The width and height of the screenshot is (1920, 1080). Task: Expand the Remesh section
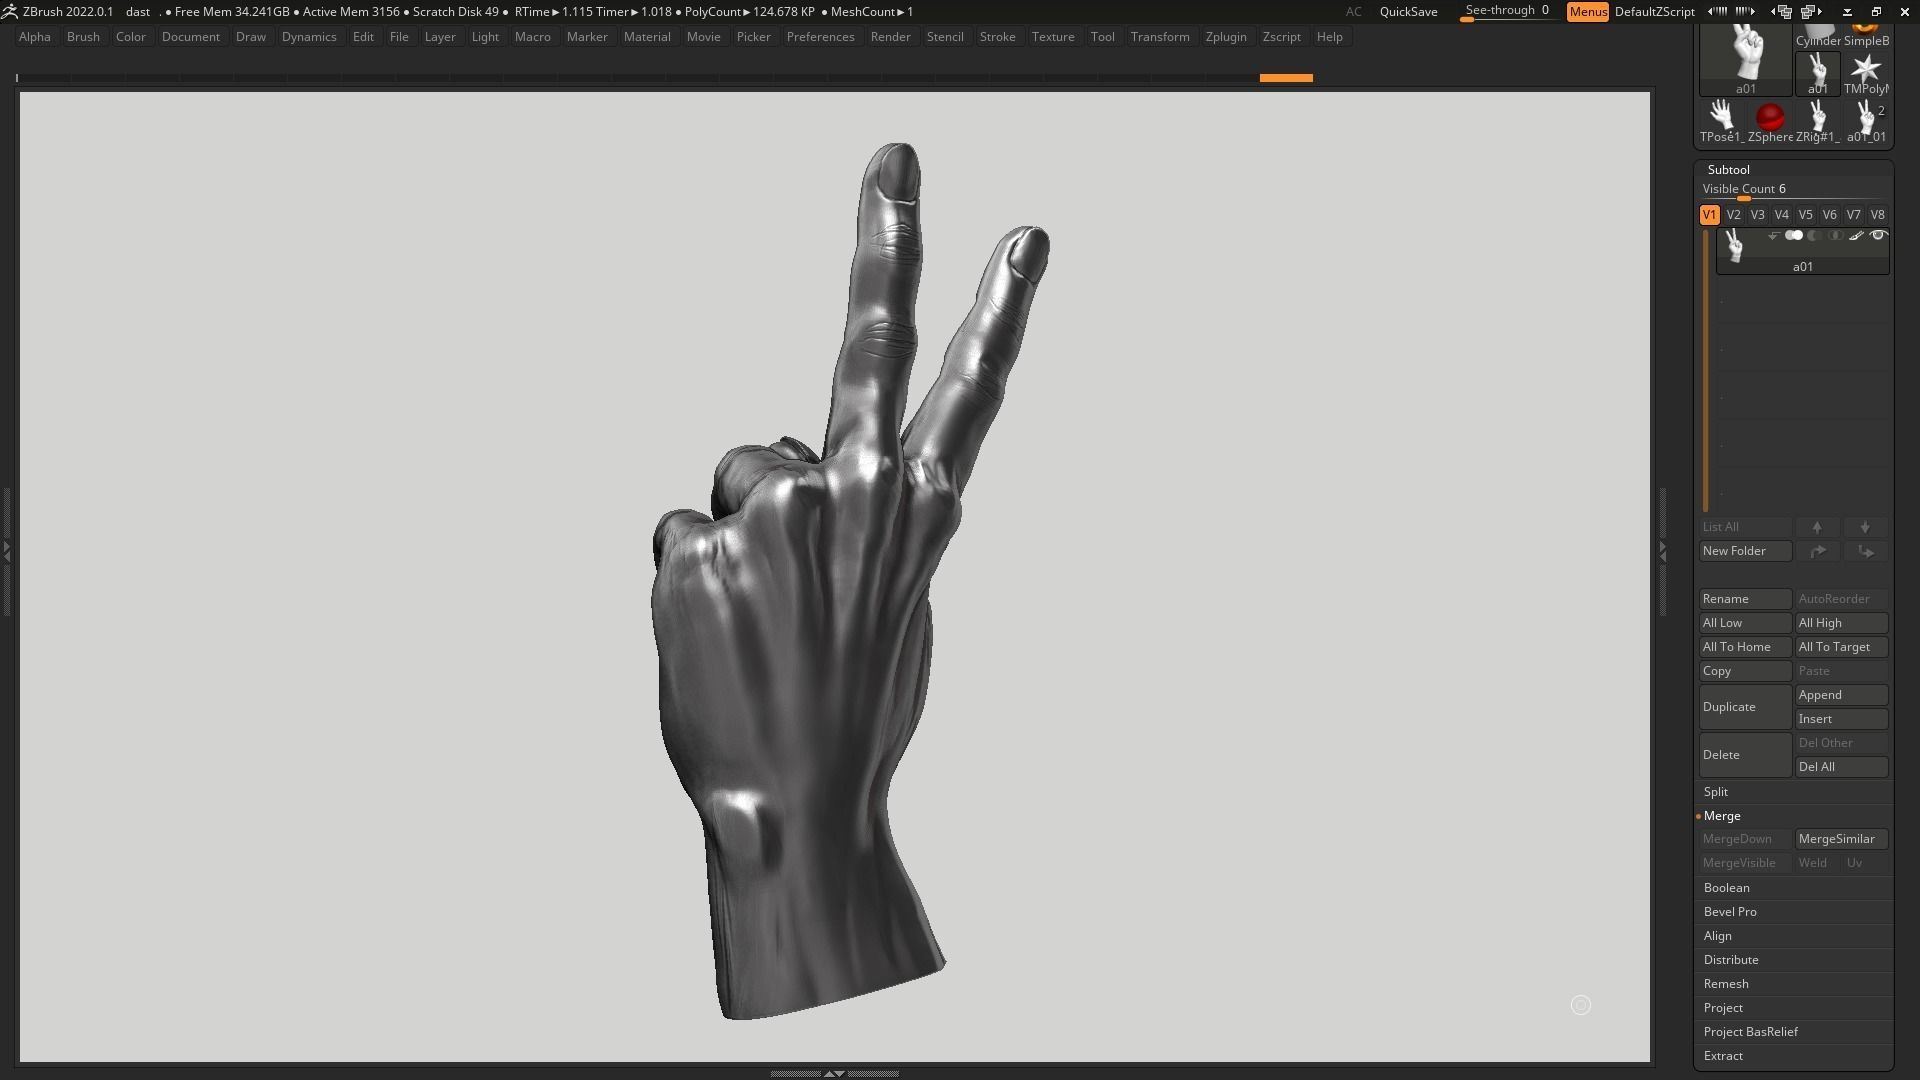[1726, 984]
